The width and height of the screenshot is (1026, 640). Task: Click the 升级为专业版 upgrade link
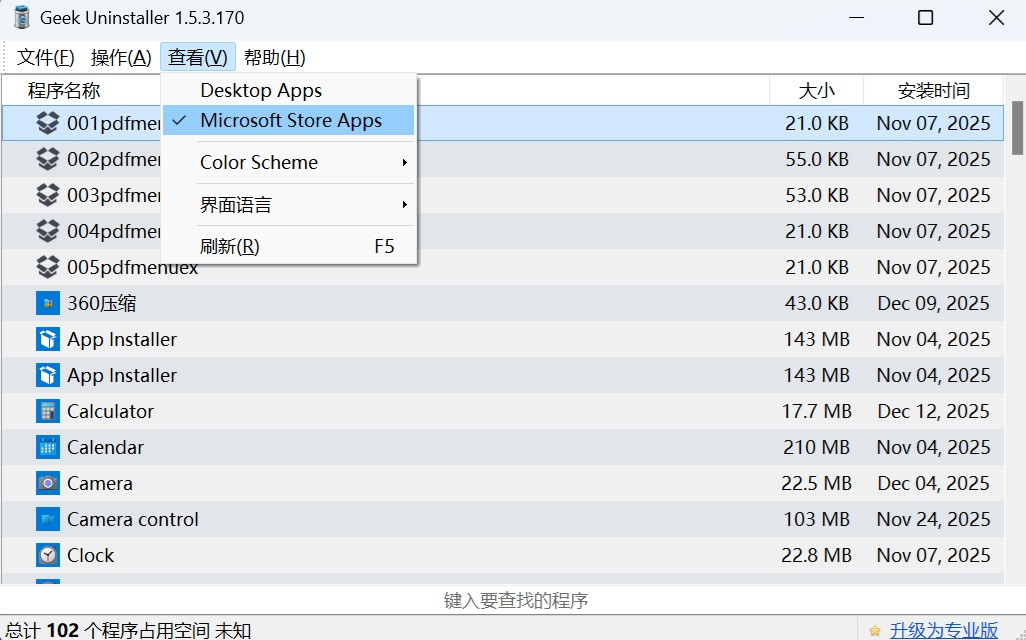pos(940,630)
